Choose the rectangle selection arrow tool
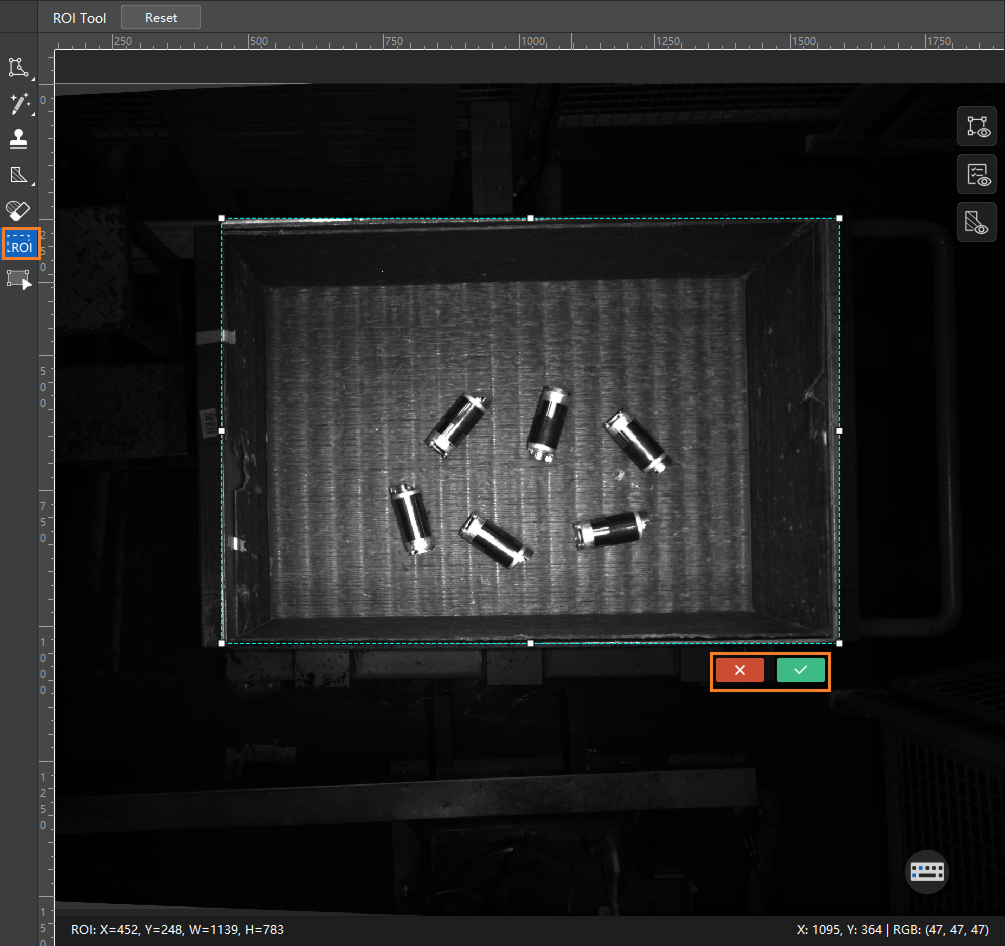The image size is (1005, 946). coord(19,280)
